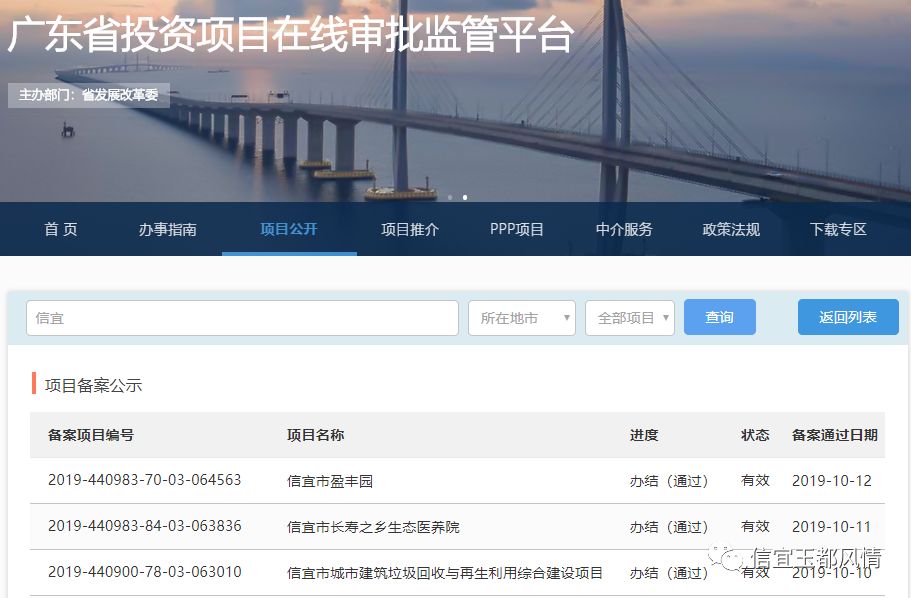Visit the 下载专区 download area

839,228
